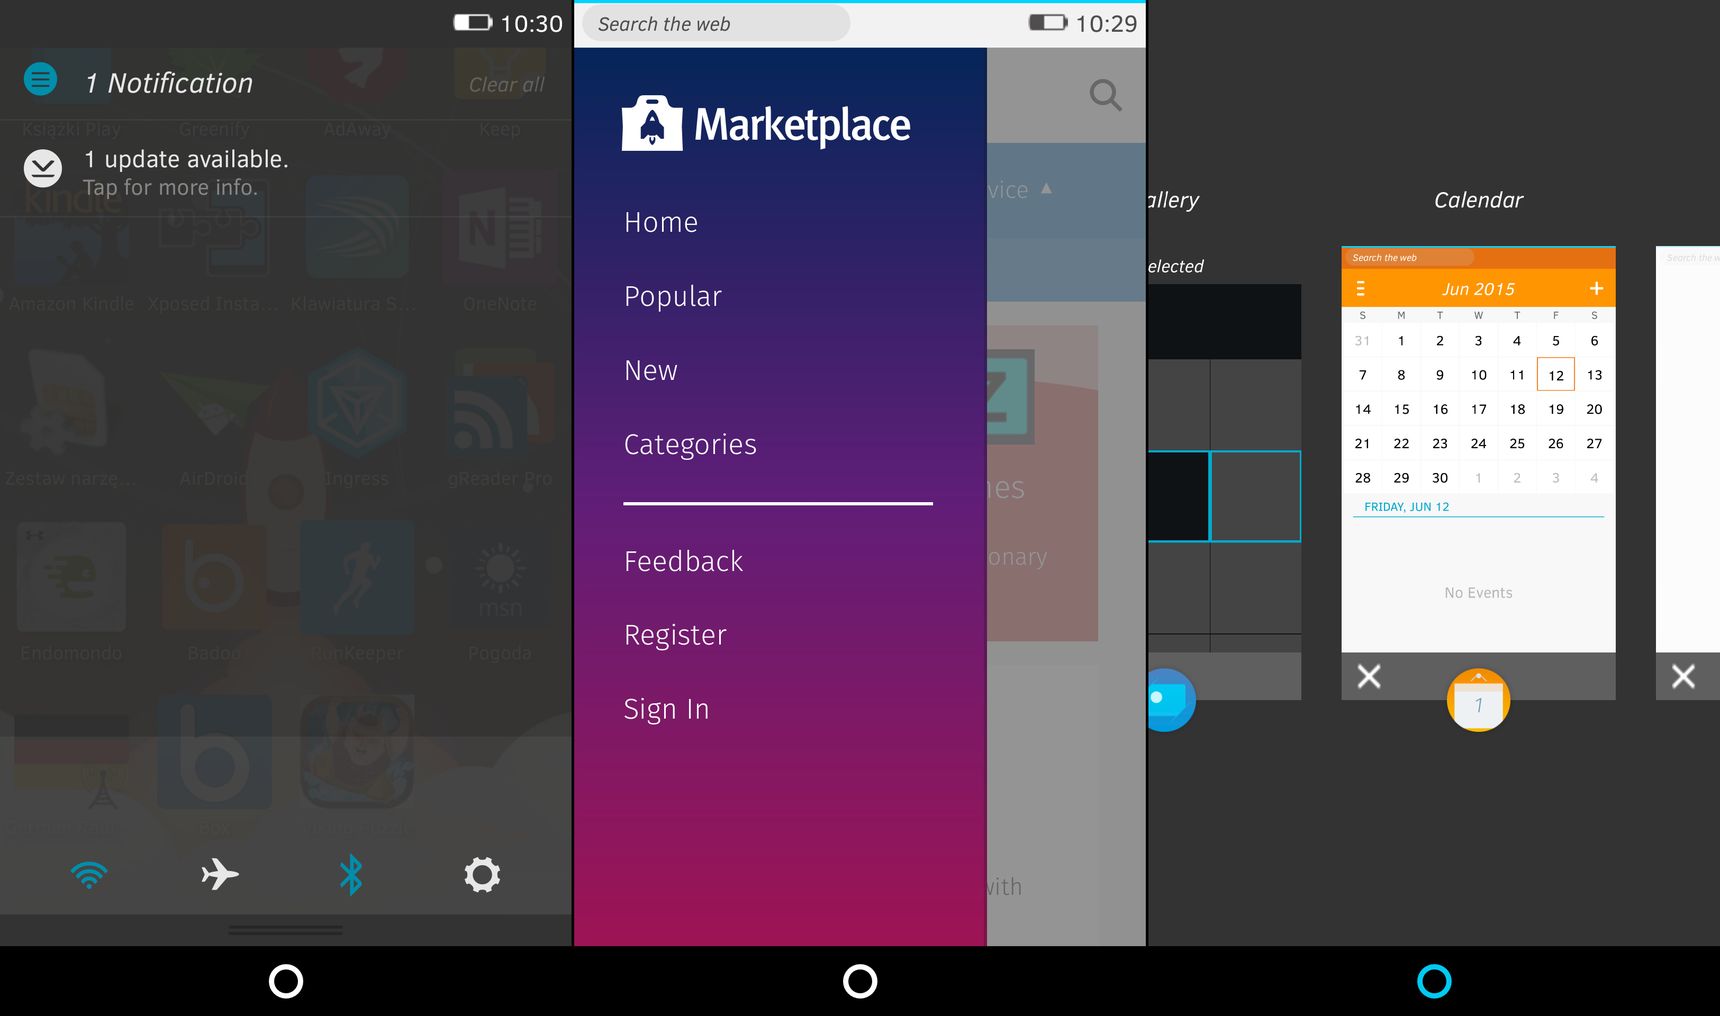Click 'FRIDAY, JUN 12' label

click(1406, 507)
